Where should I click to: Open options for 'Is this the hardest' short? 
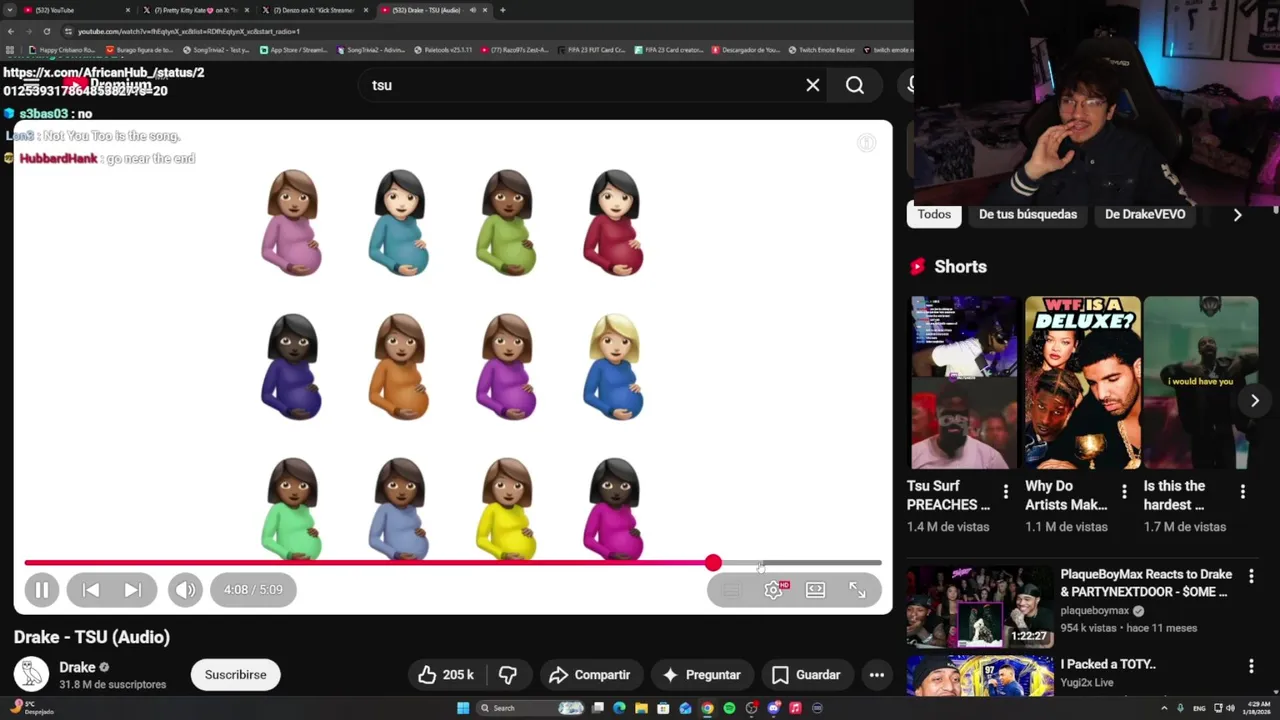click(1243, 492)
